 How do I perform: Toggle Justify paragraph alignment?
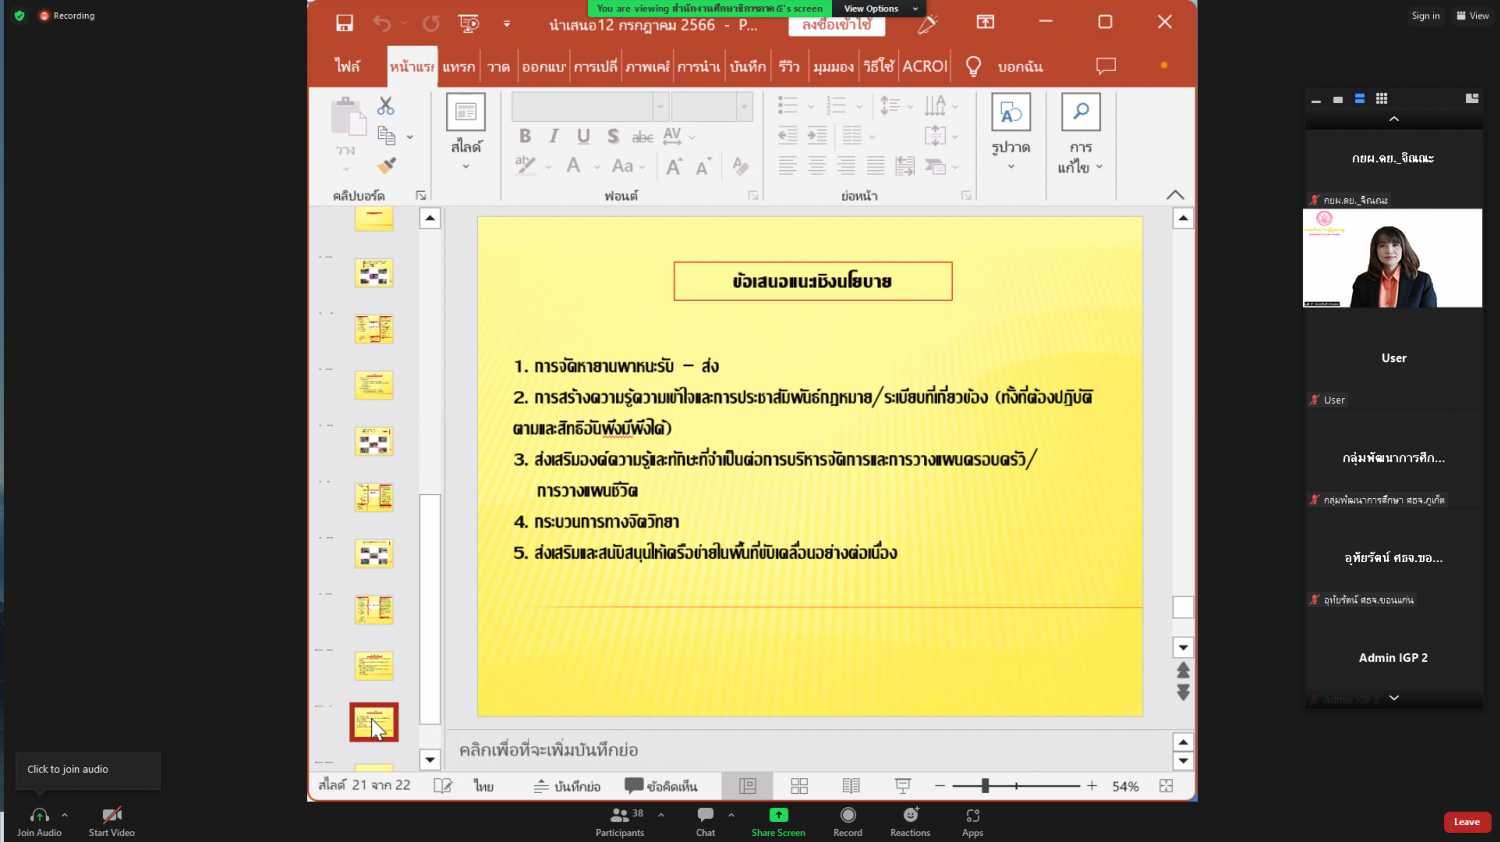876,166
